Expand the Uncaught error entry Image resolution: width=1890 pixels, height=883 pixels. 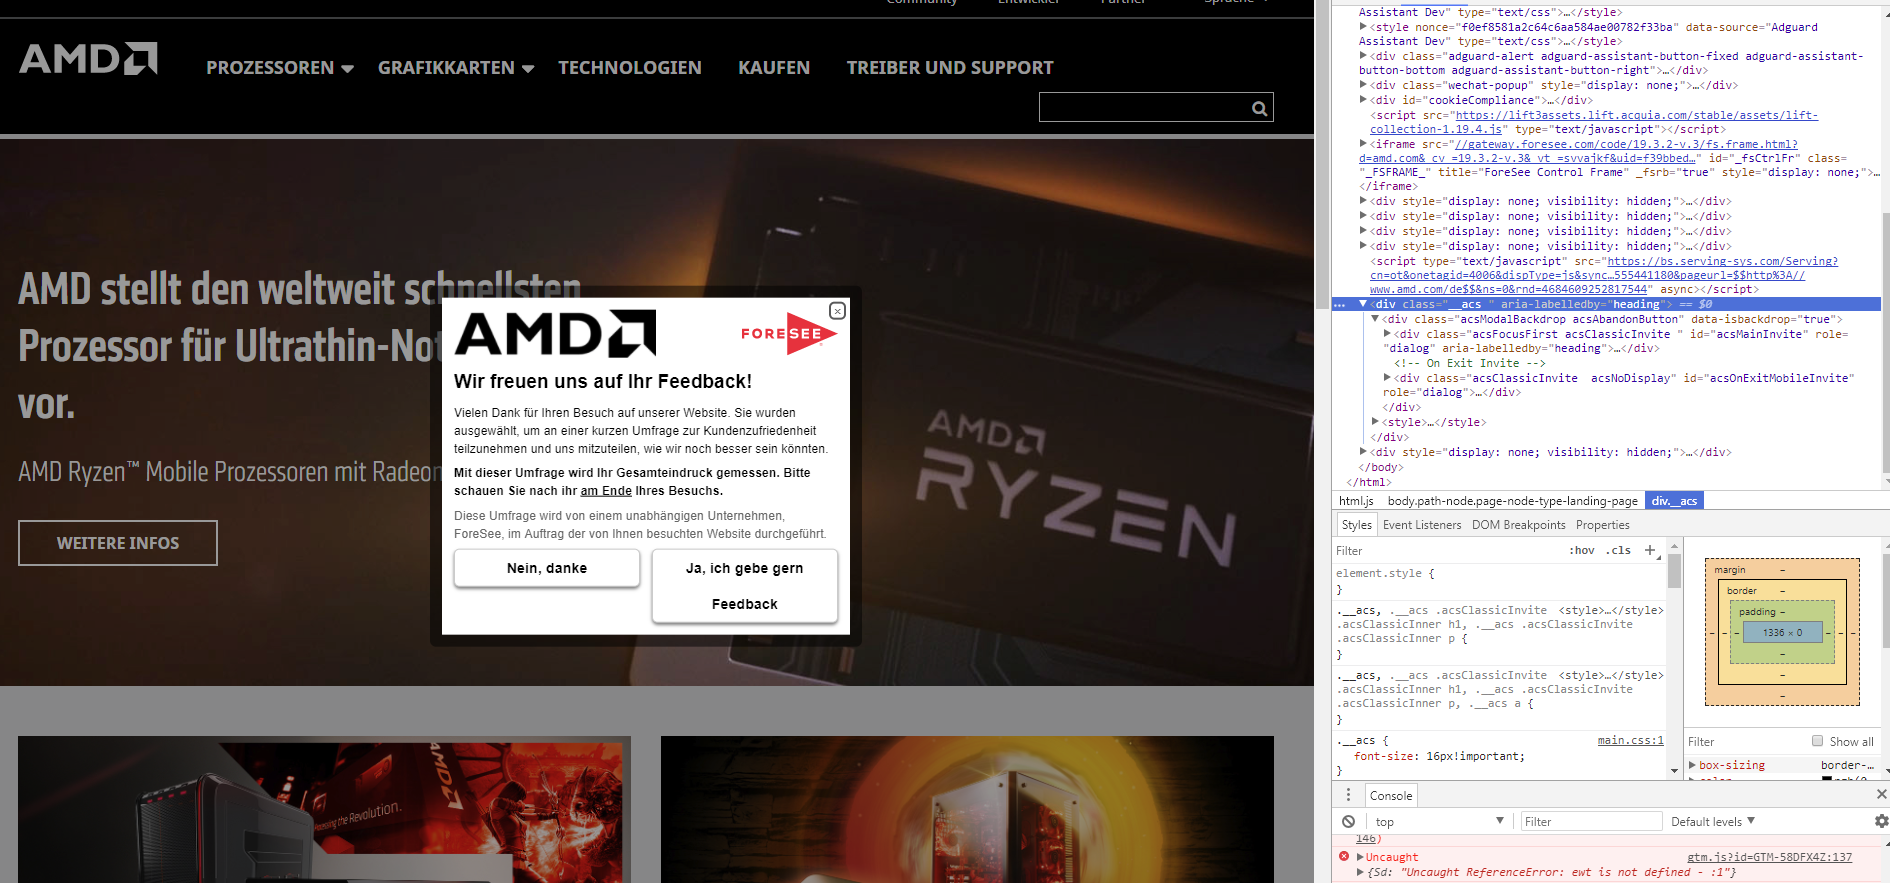(x=1360, y=857)
